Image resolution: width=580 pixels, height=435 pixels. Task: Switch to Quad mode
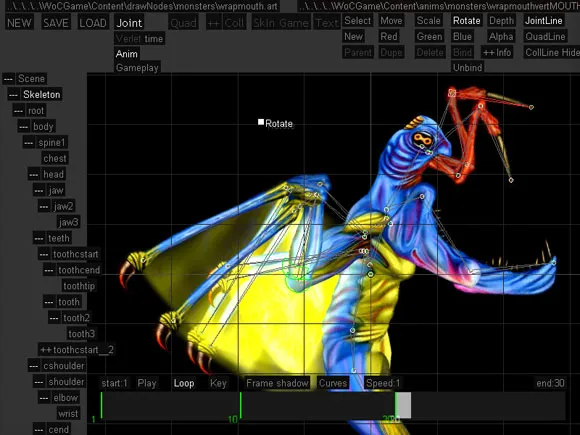click(183, 23)
